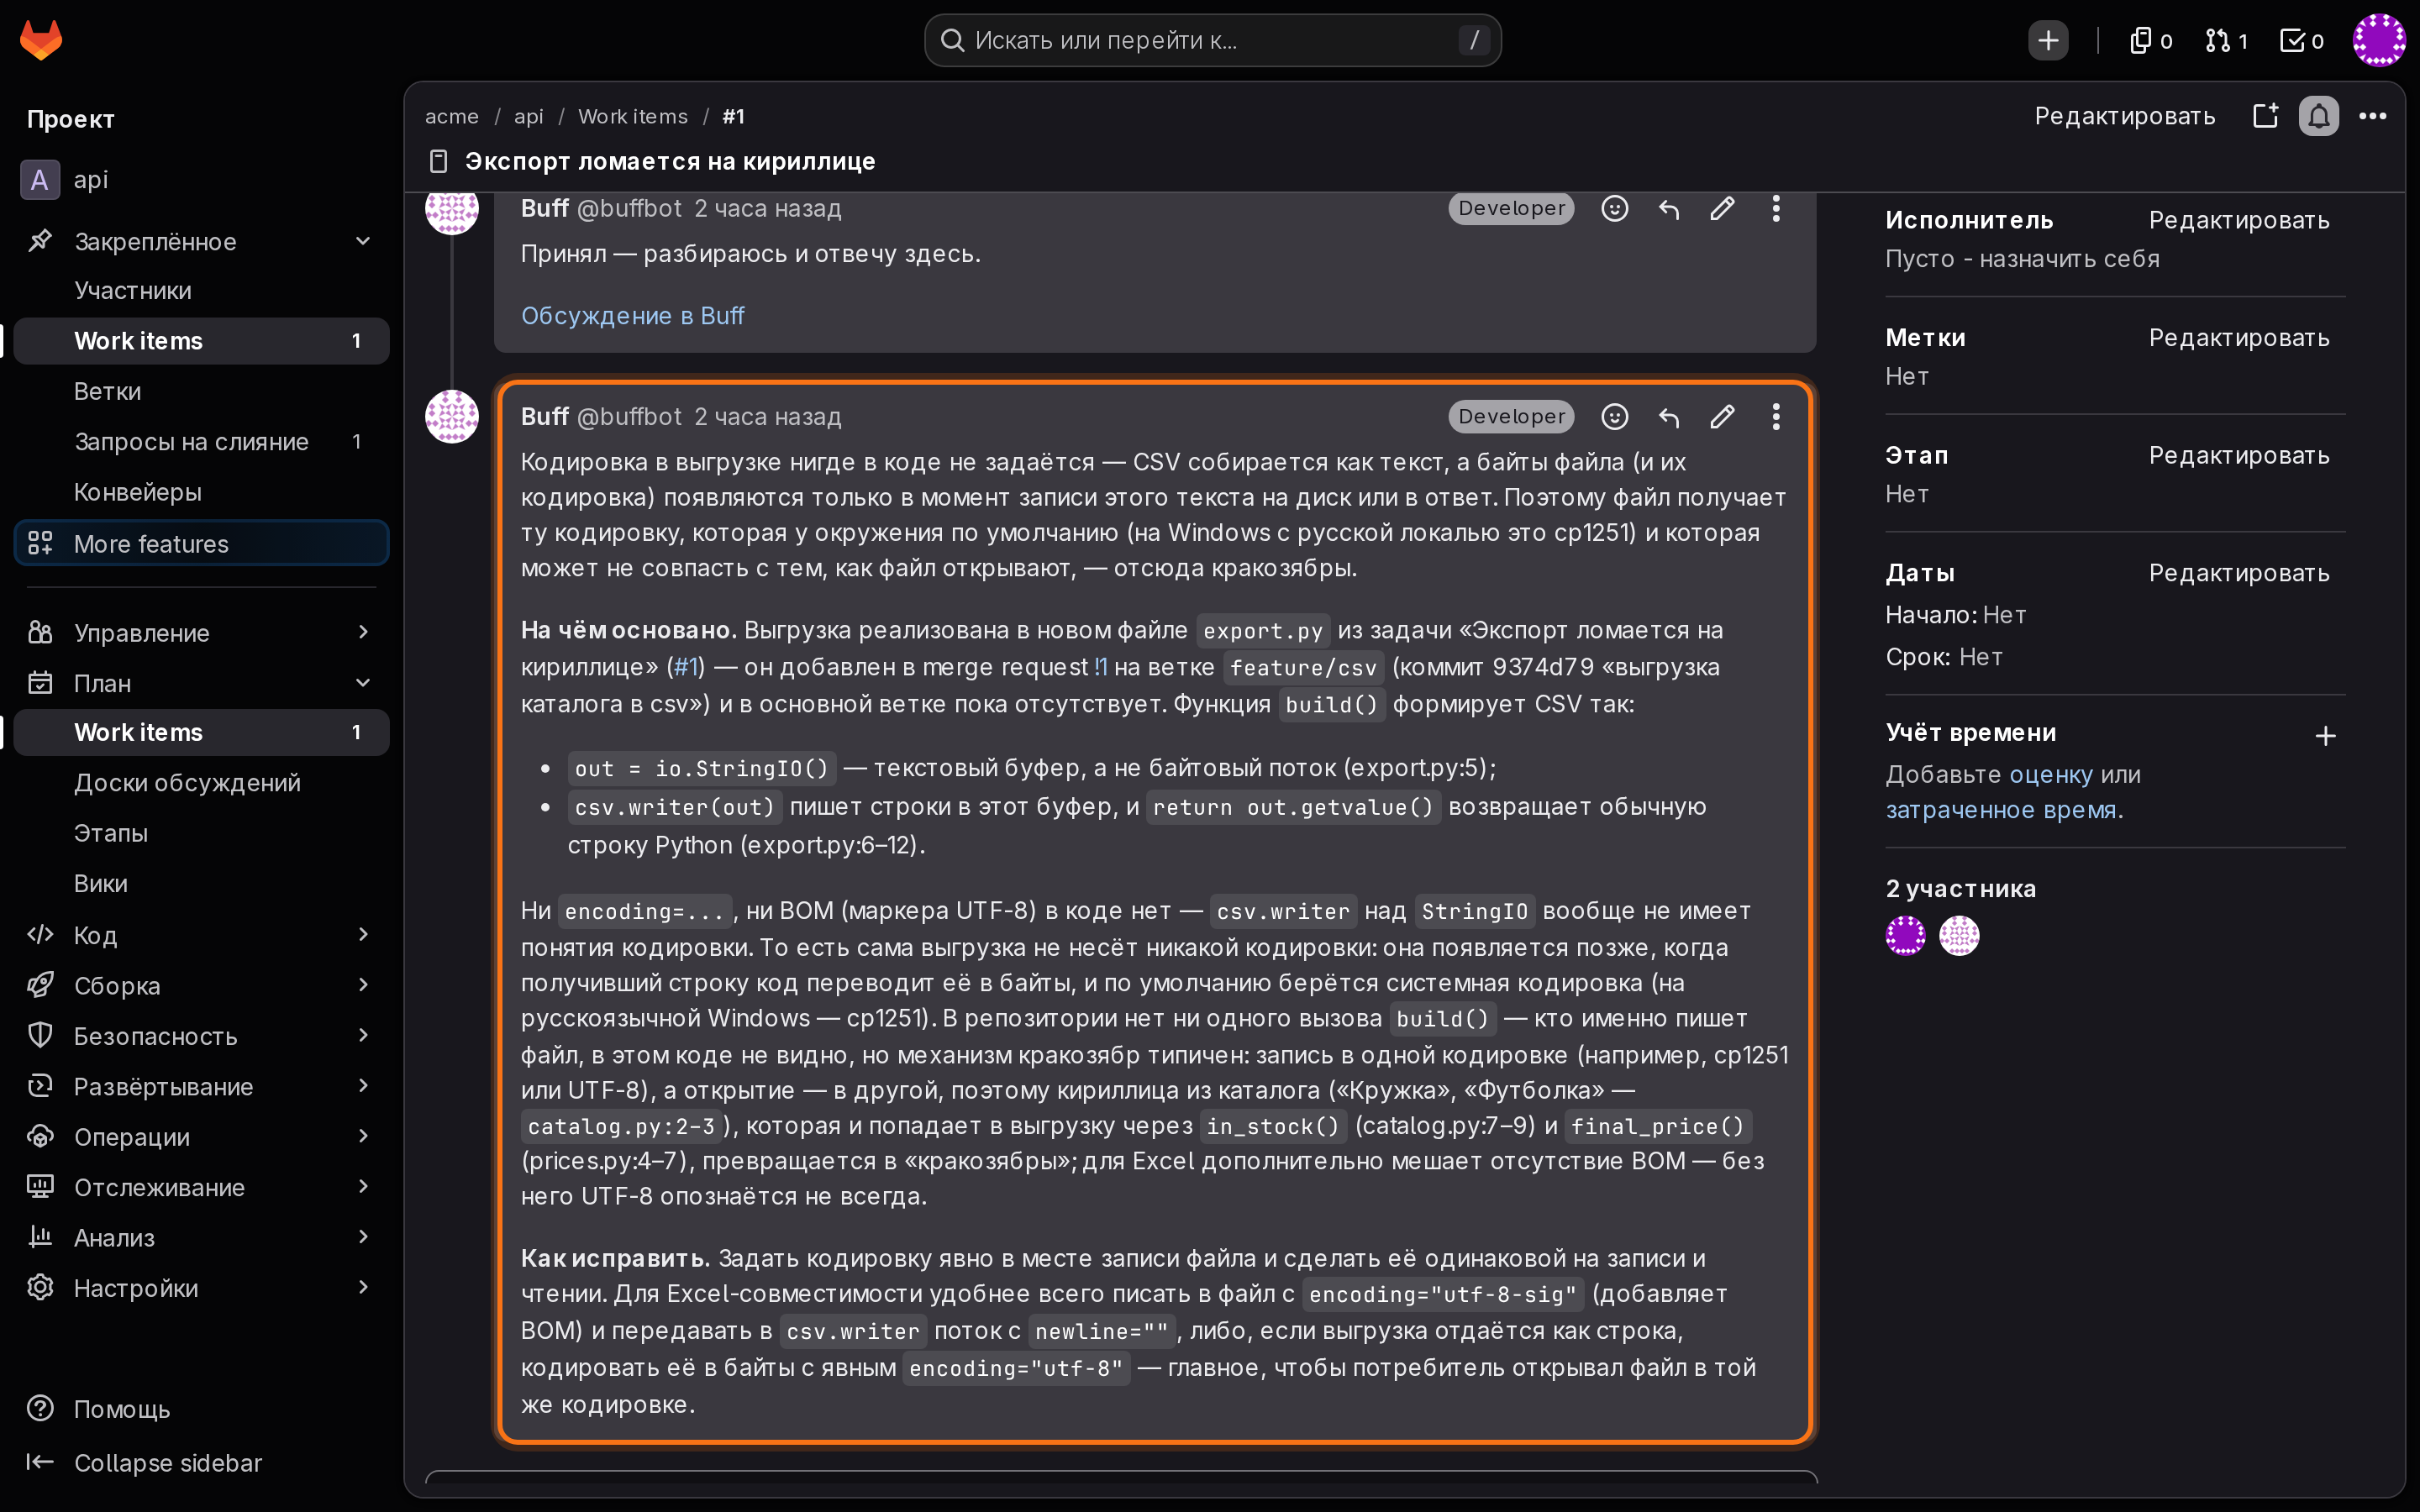
Task: Open the to-do list counter icon
Action: [x=2301, y=40]
